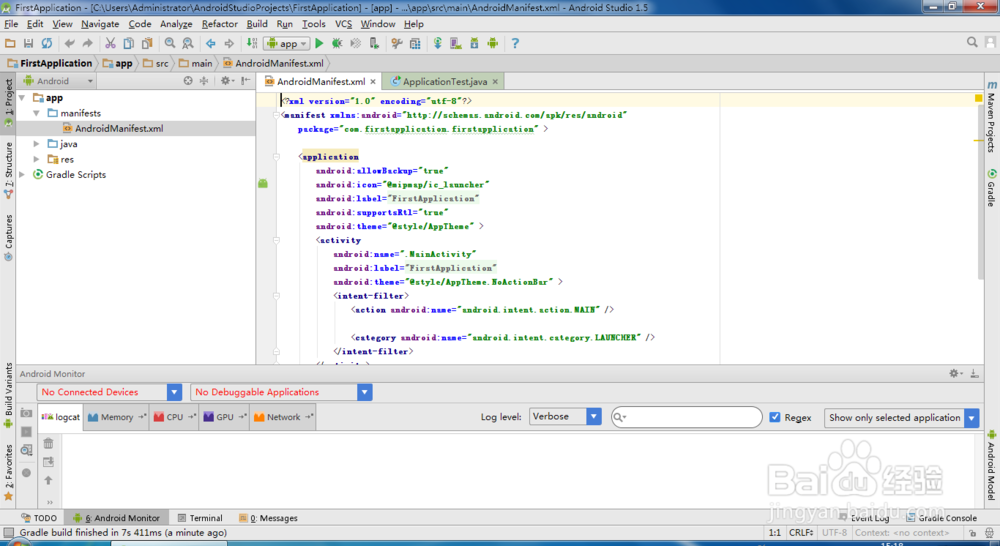
Task: Click the Make Project icon
Action: click(x=252, y=43)
